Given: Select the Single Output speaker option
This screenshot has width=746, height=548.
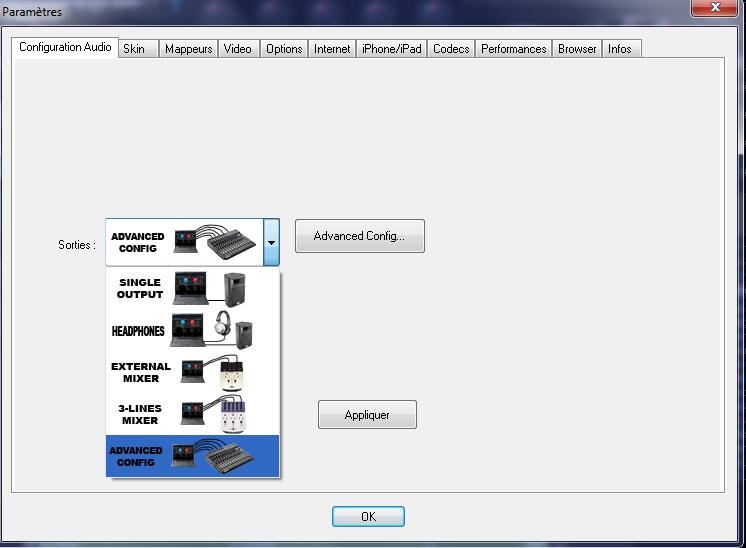Looking at the screenshot, I should tap(192, 289).
